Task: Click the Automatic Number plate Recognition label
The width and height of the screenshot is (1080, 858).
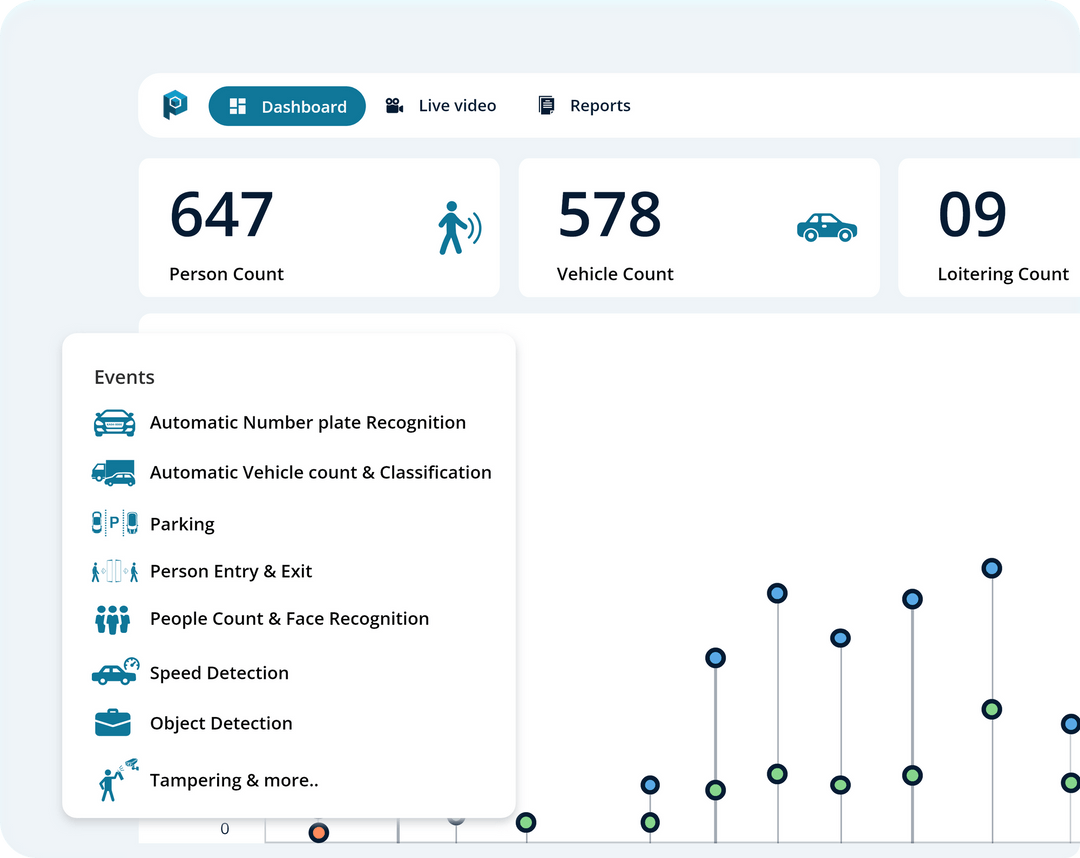Action: [308, 422]
